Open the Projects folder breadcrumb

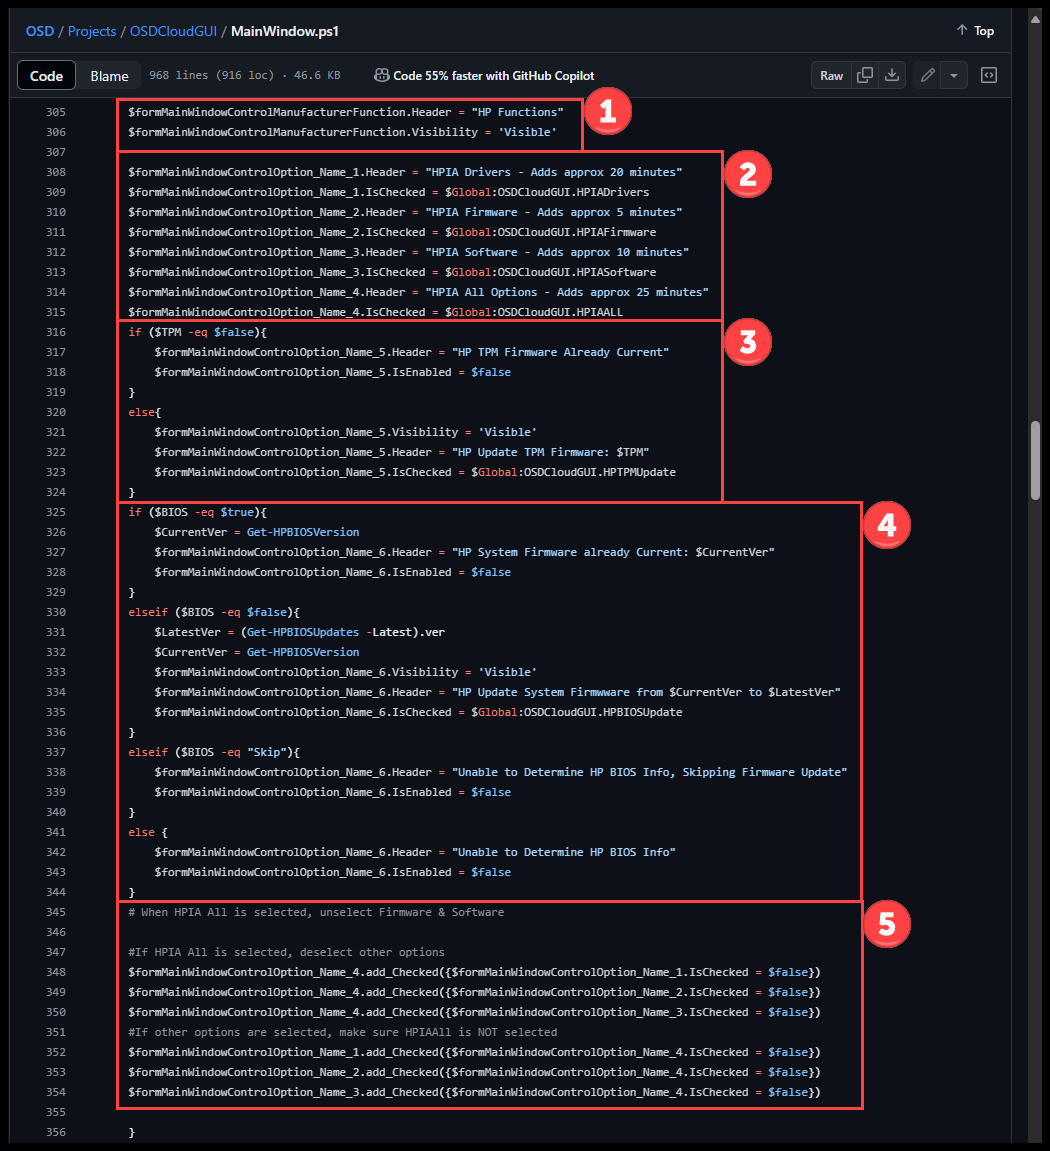(x=92, y=31)
